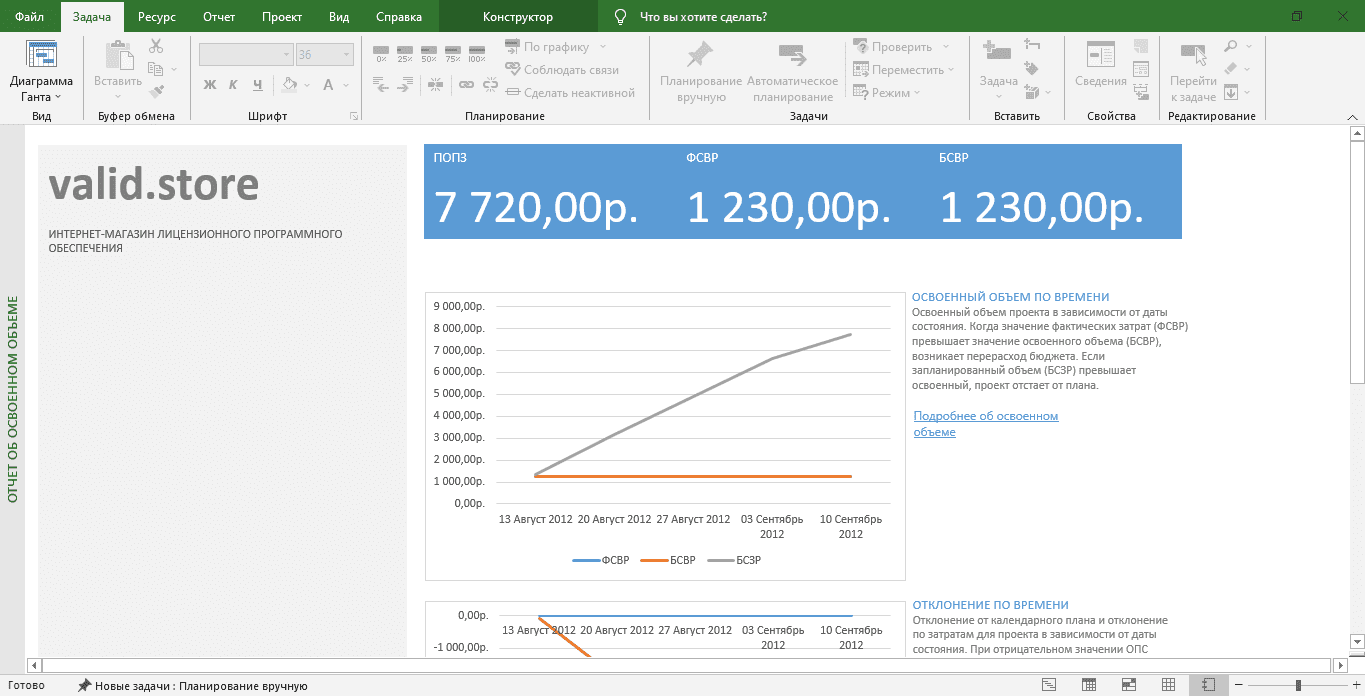This screenshot has height=696, width=1365.
Task: Open the Файл menu
Action: coord(29,17)
